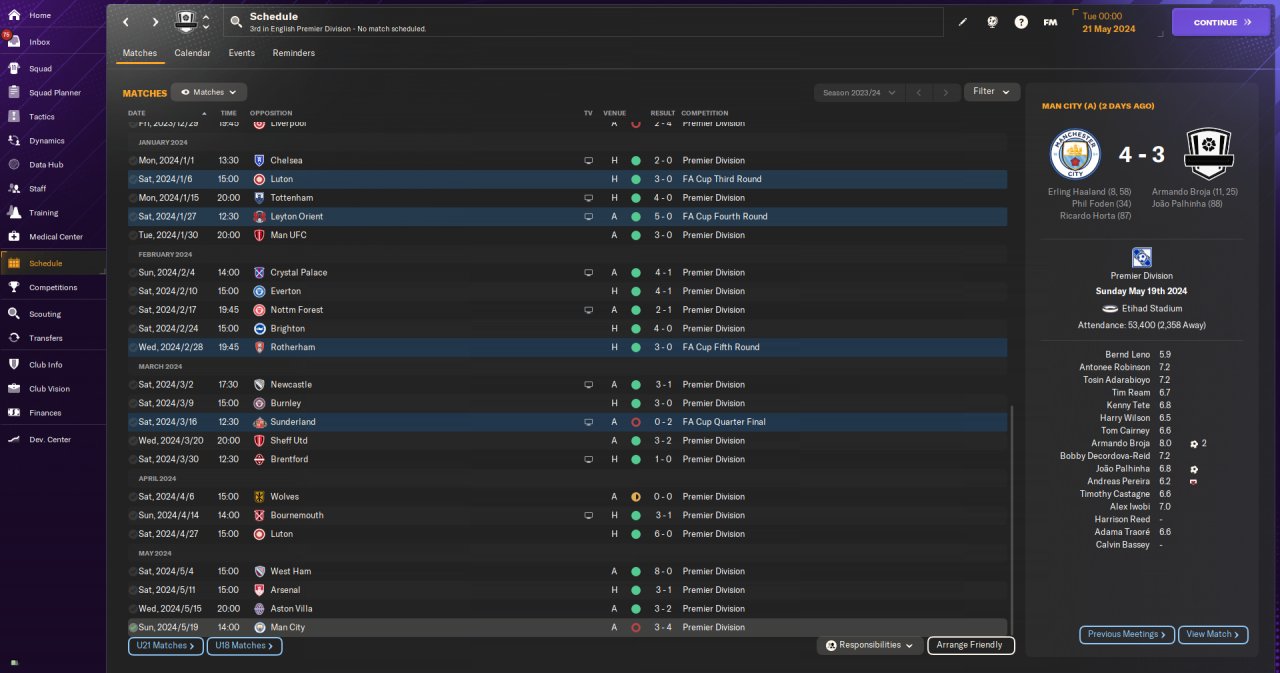Screen dimensions: 1280x673
Task: Click the Schedule search bar
Action: click(x=583, y=22)
